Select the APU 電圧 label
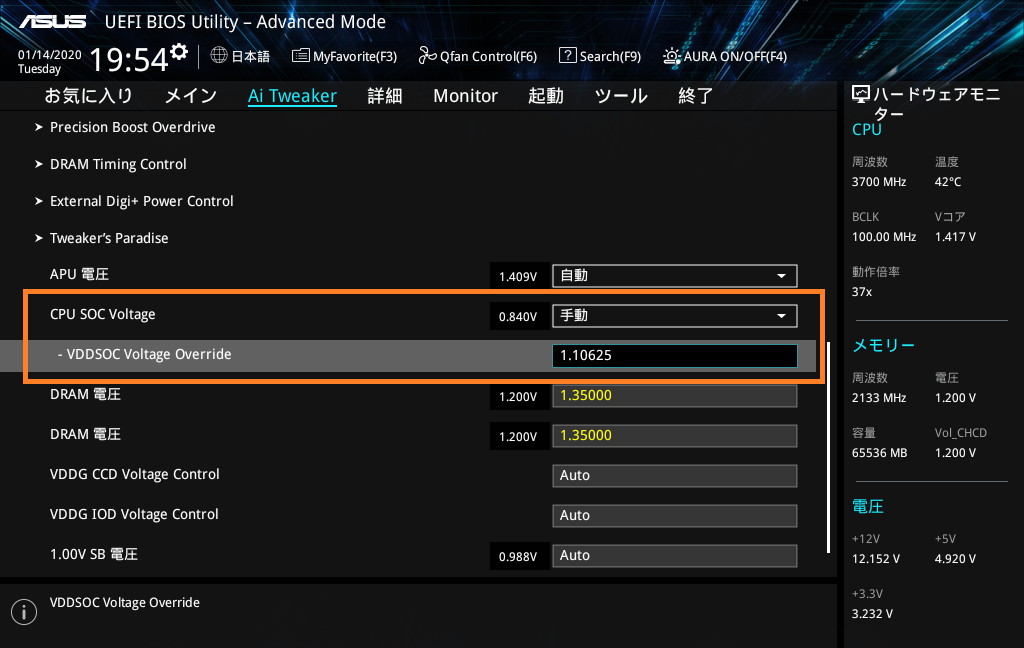Screen dimensions: 1024x648 point(80,274)
